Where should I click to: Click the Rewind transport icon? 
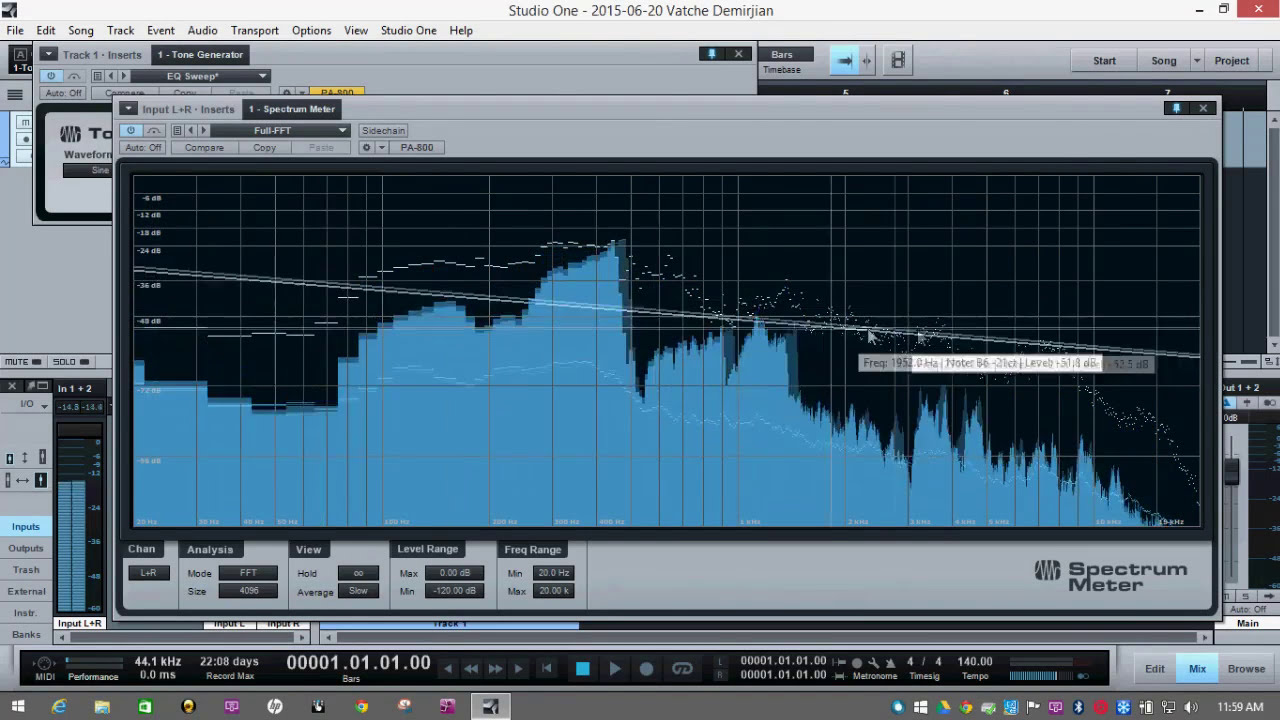click(x=471, y=669)
